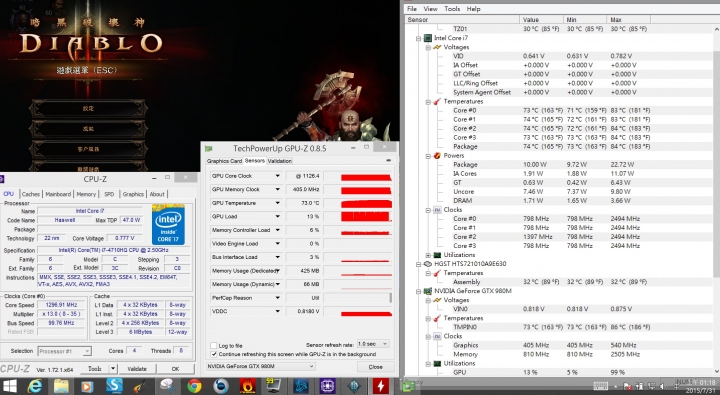Open the HWMonitor Tools menu
Image resolution: width=720 pixels, height=395 pixels.
(452, 9)
